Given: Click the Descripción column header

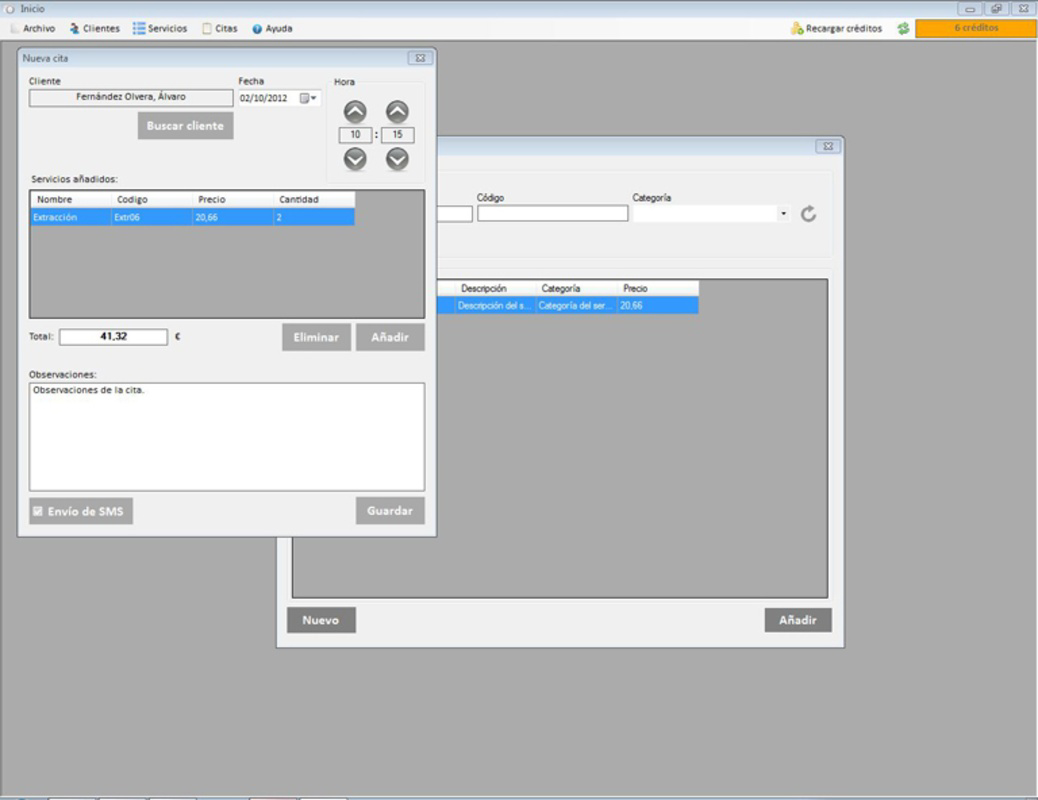Looking at the screenshot, I should (x=494, y=288).
